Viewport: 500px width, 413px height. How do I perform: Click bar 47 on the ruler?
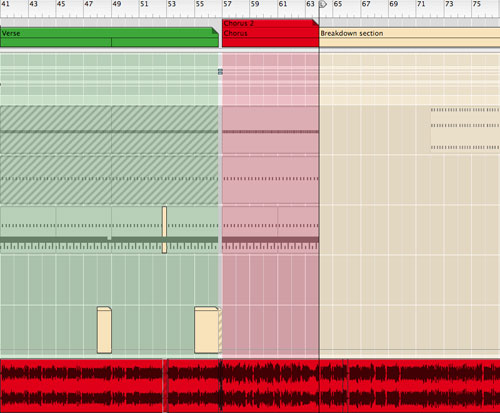[89, 4]
